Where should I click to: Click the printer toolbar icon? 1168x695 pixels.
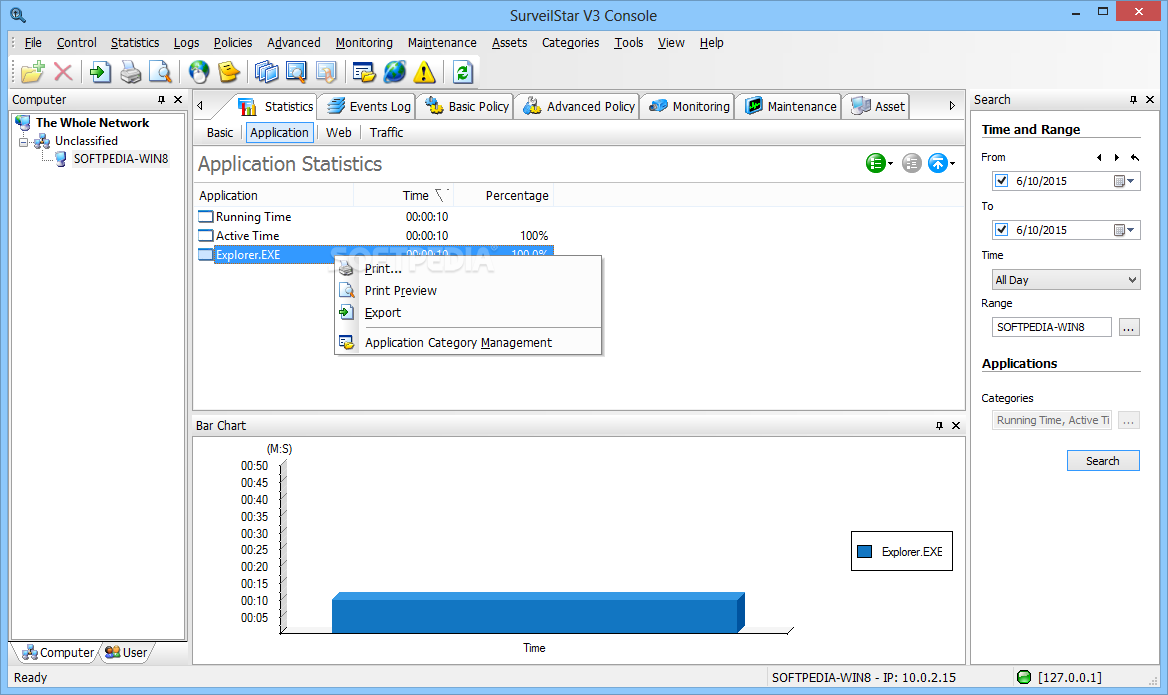[130, 72]
